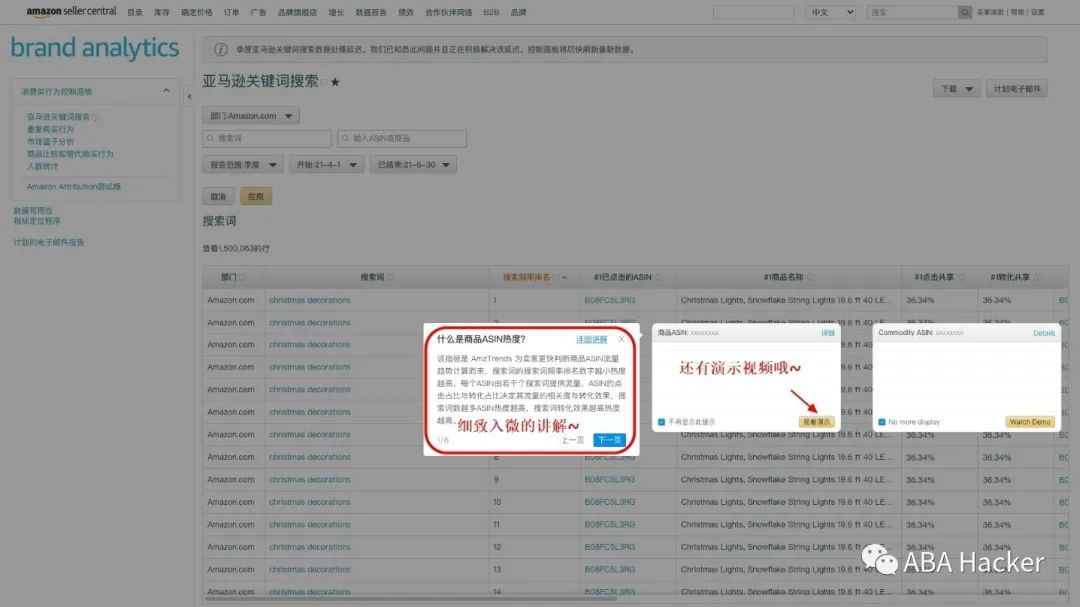1080x607 pixels.
Task: Click the info icon in 部门 column header
Action: coord(242,277)
